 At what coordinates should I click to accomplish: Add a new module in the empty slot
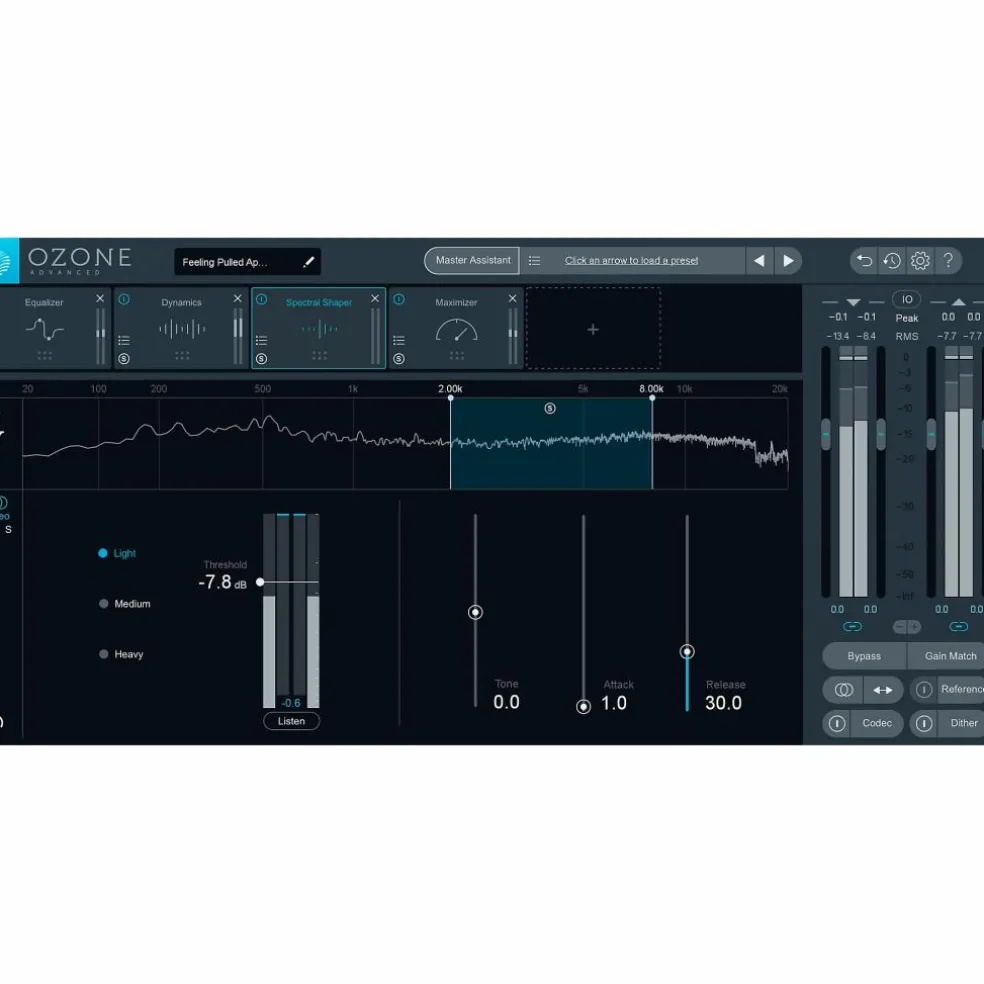coord(593,329)
